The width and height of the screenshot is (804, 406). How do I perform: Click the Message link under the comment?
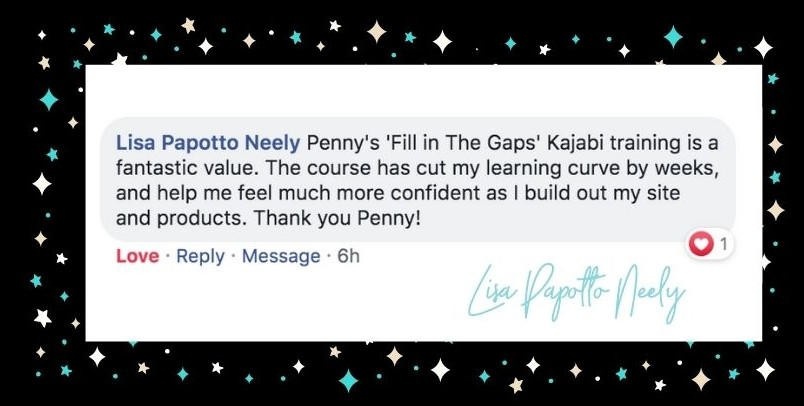(281, 257)
